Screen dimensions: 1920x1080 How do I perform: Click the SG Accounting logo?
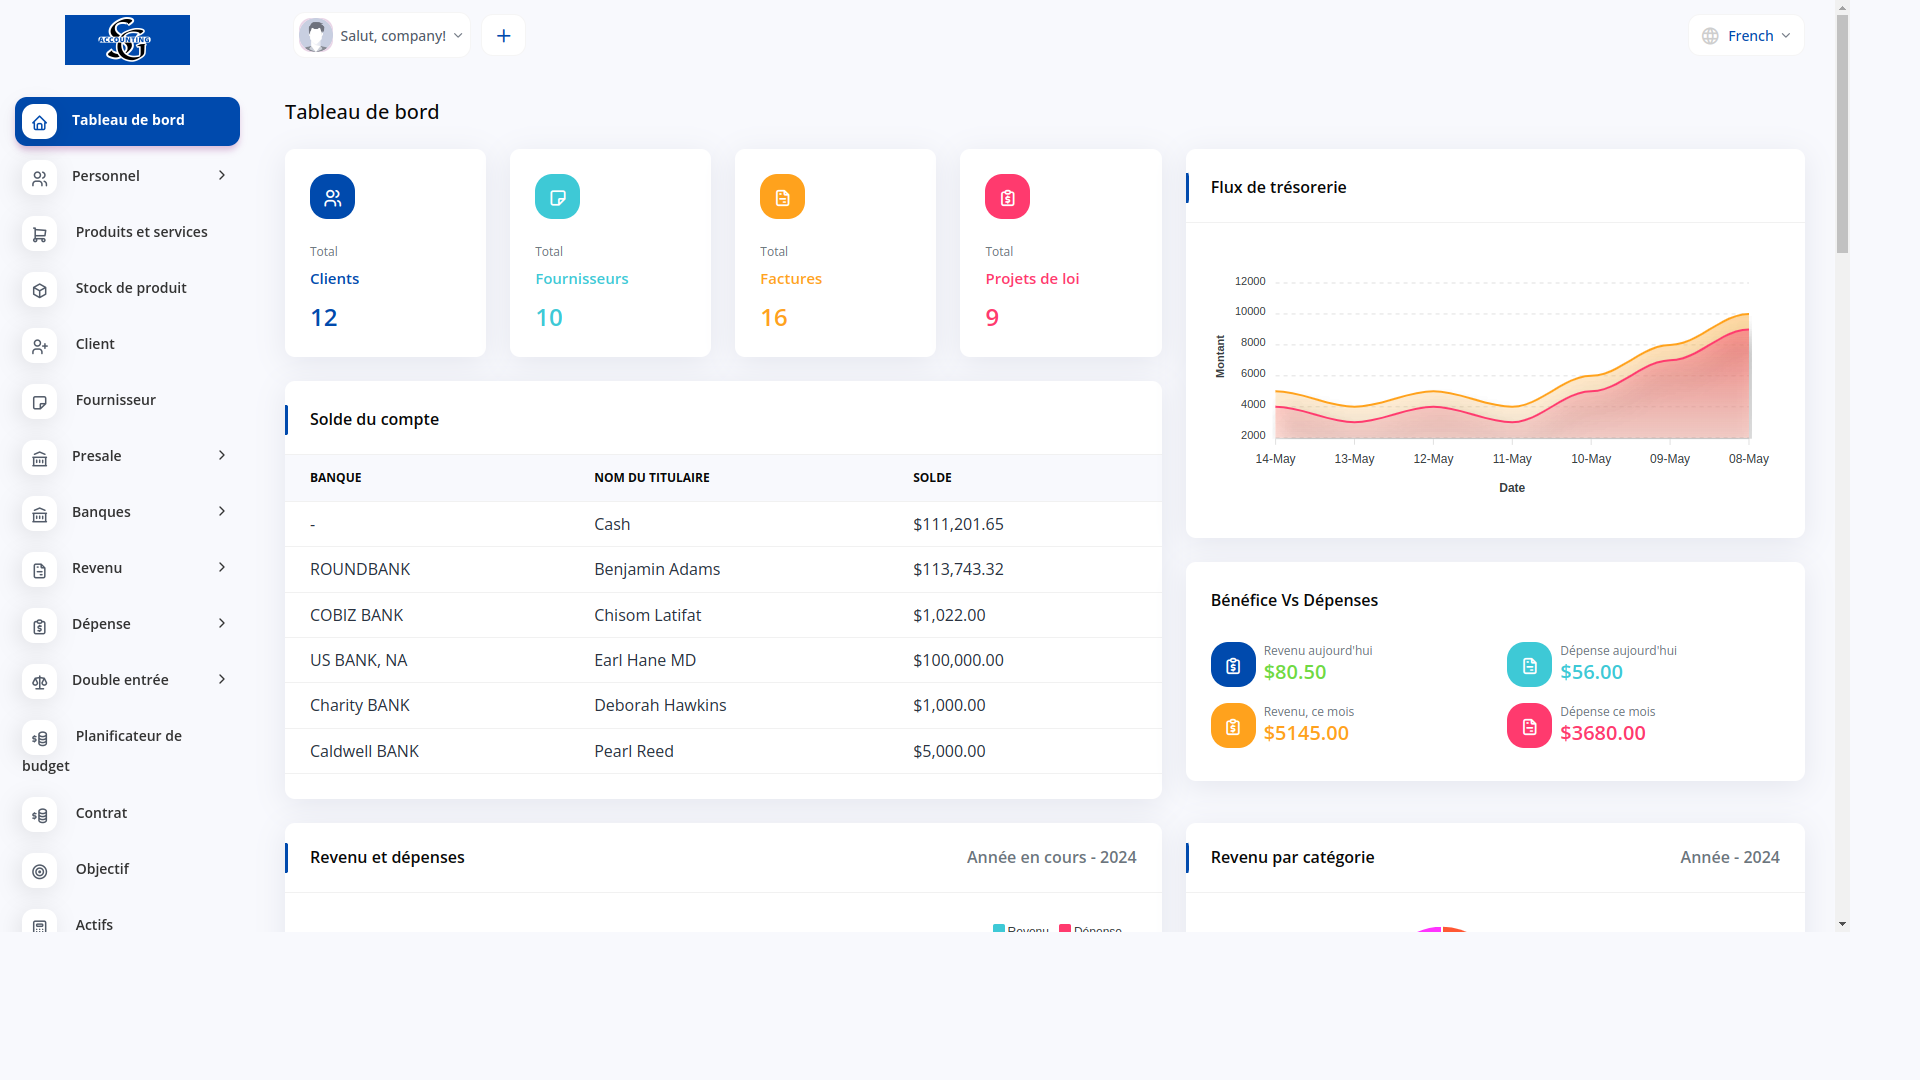click(127, 40)
